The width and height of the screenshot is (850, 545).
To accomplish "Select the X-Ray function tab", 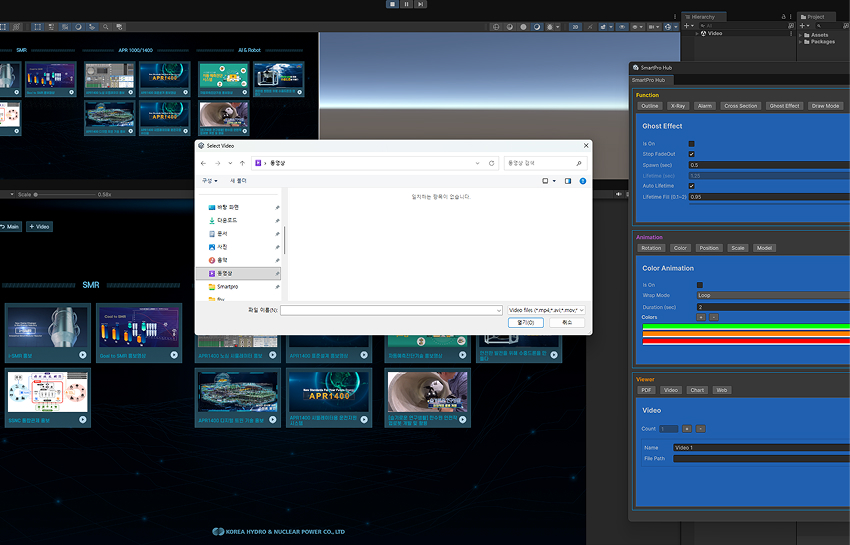I will (x=678, y=106).
